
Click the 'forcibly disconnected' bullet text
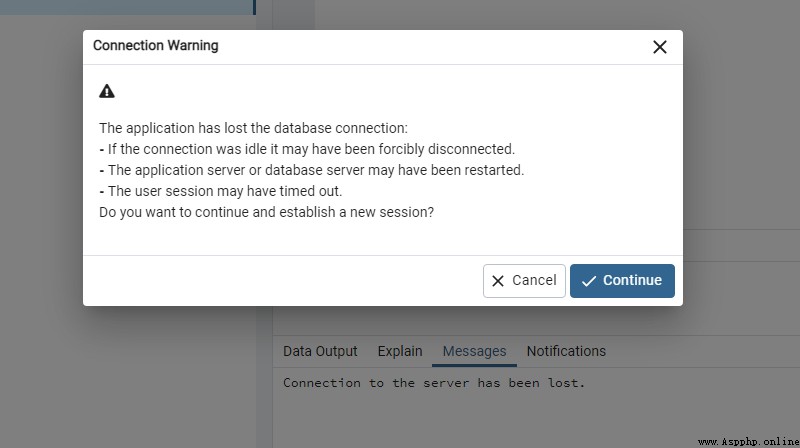coord(307,149)
